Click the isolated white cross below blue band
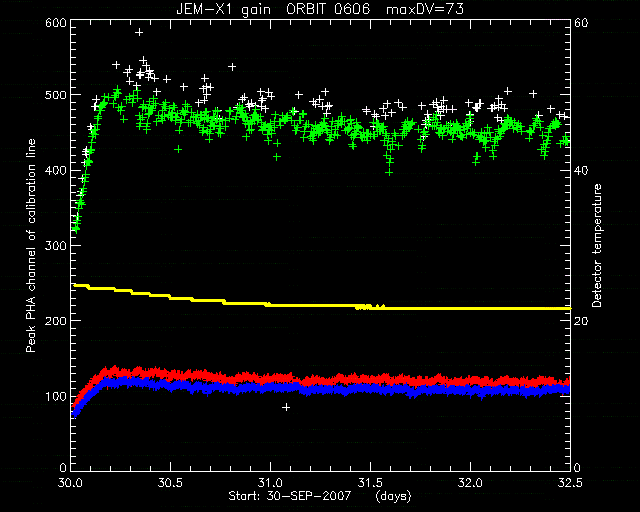The height and width of the screenshot is (512, 640). pos(286,407)
